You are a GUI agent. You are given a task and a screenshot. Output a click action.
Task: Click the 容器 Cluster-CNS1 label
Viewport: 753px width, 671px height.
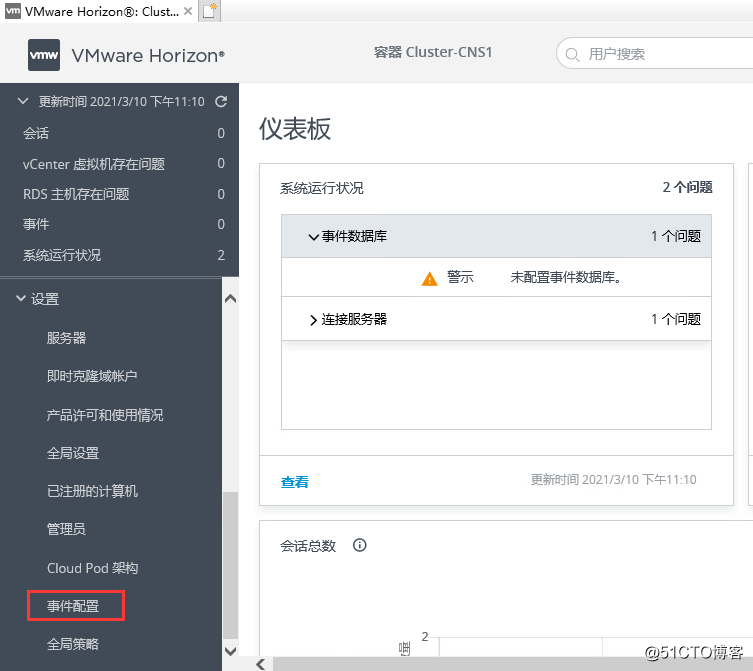click(x=433, y=52)
